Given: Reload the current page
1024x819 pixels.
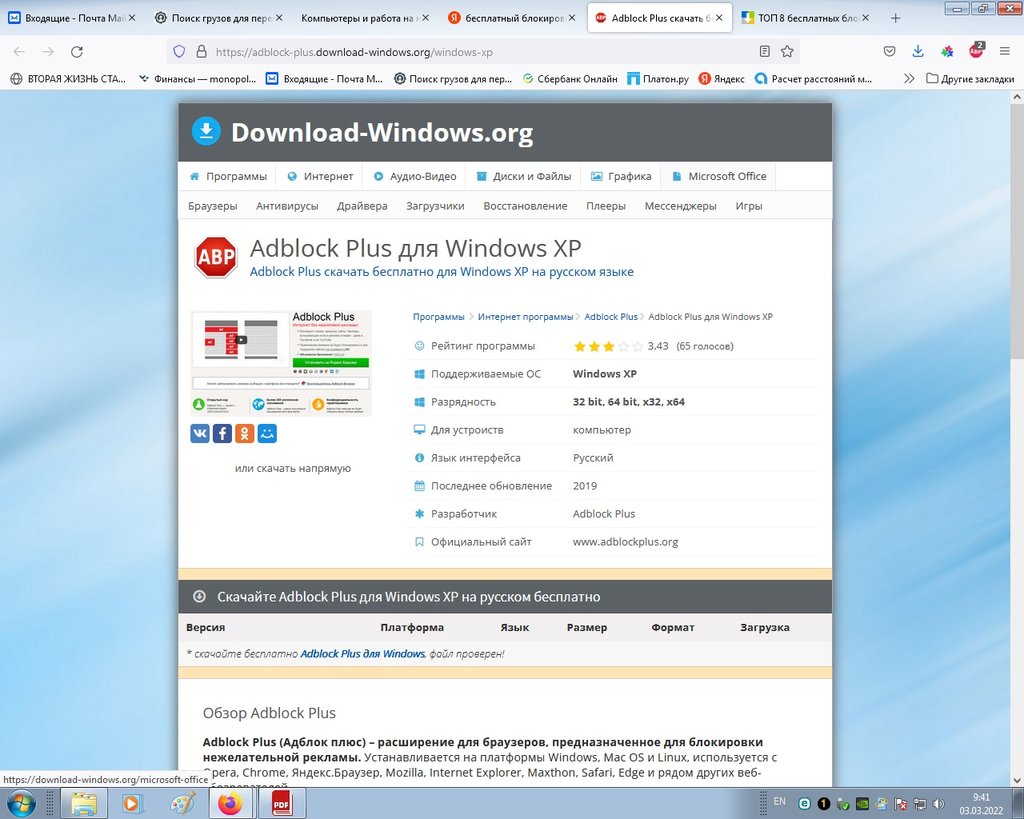Looking at the screenshot, I should click(x=77, y=52).
